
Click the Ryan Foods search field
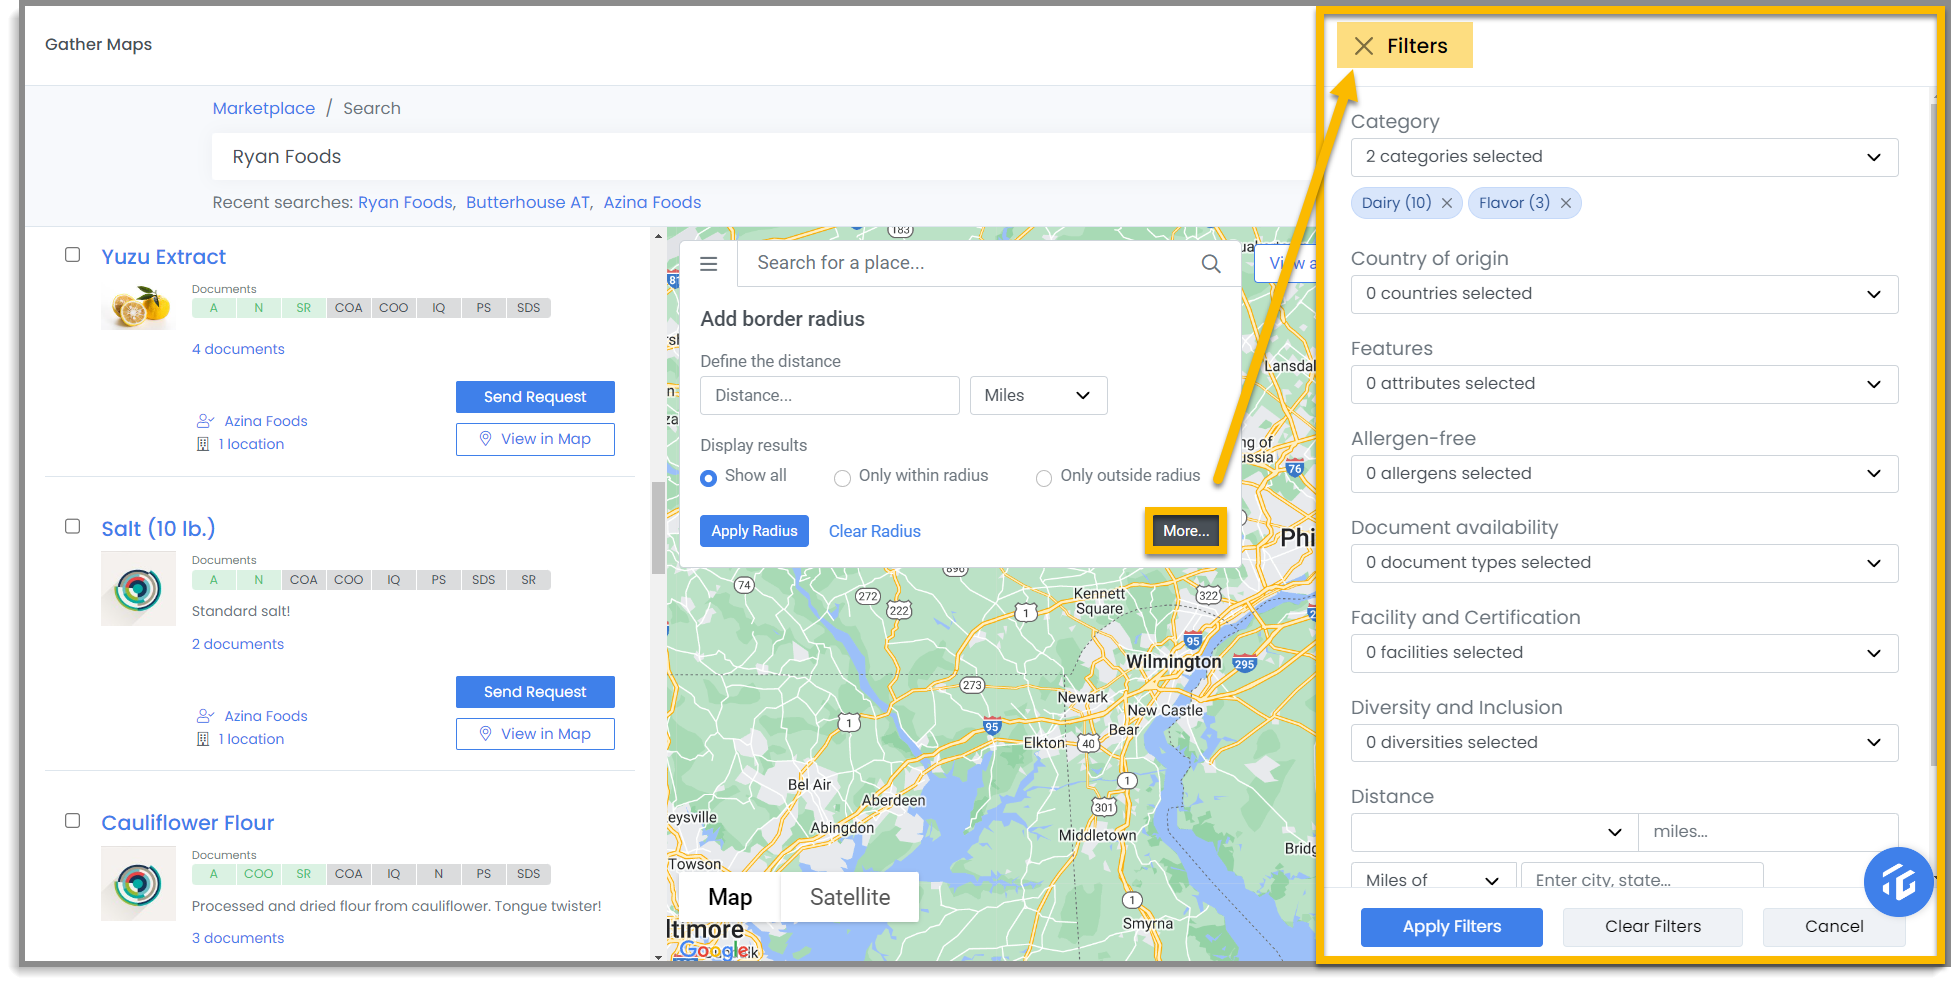[762, 157]
